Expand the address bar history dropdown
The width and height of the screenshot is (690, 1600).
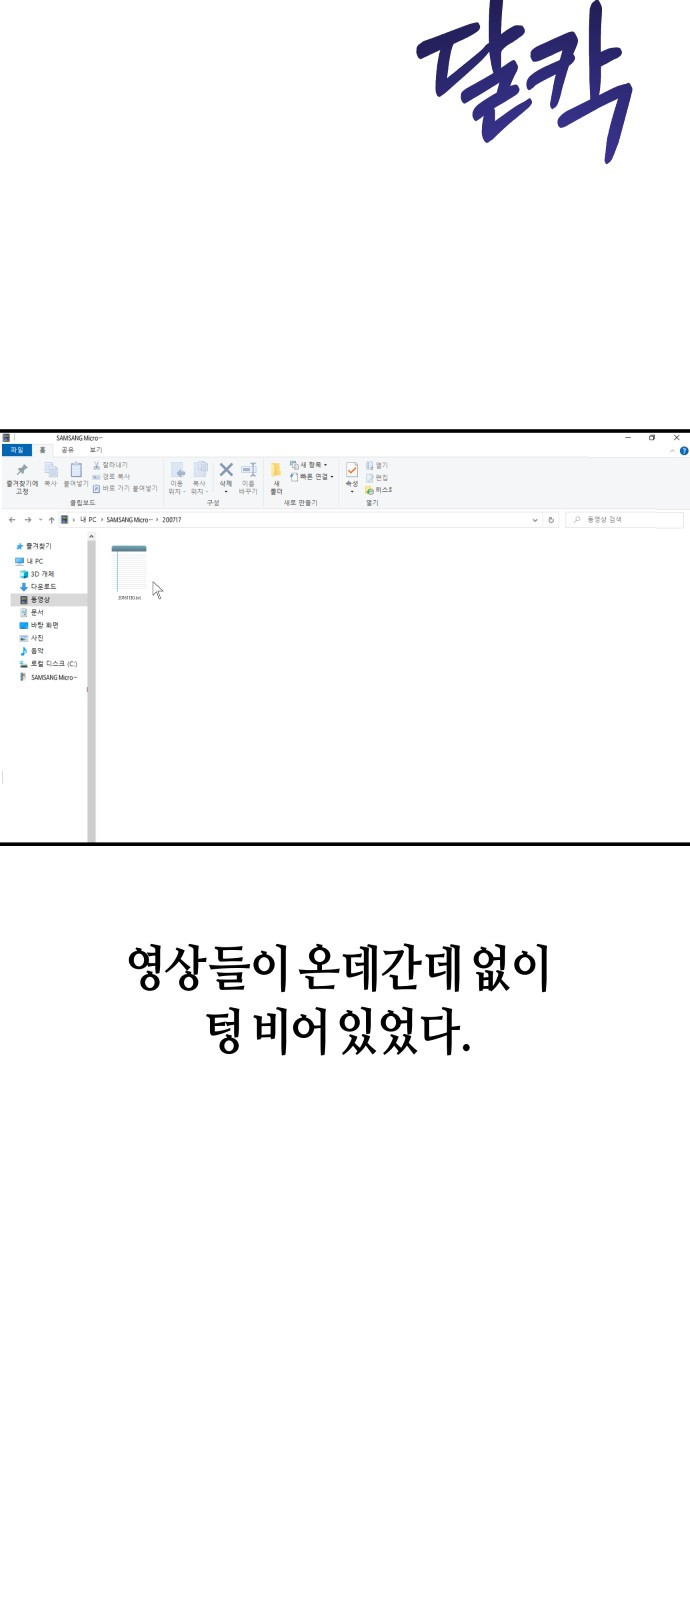pos(535,520)
